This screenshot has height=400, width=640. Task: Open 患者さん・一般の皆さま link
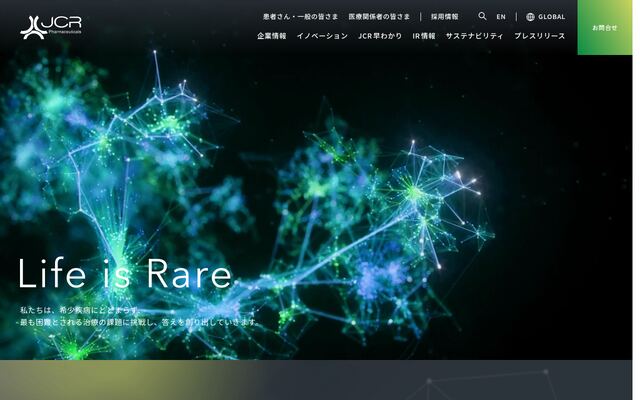tap(300, 17)
